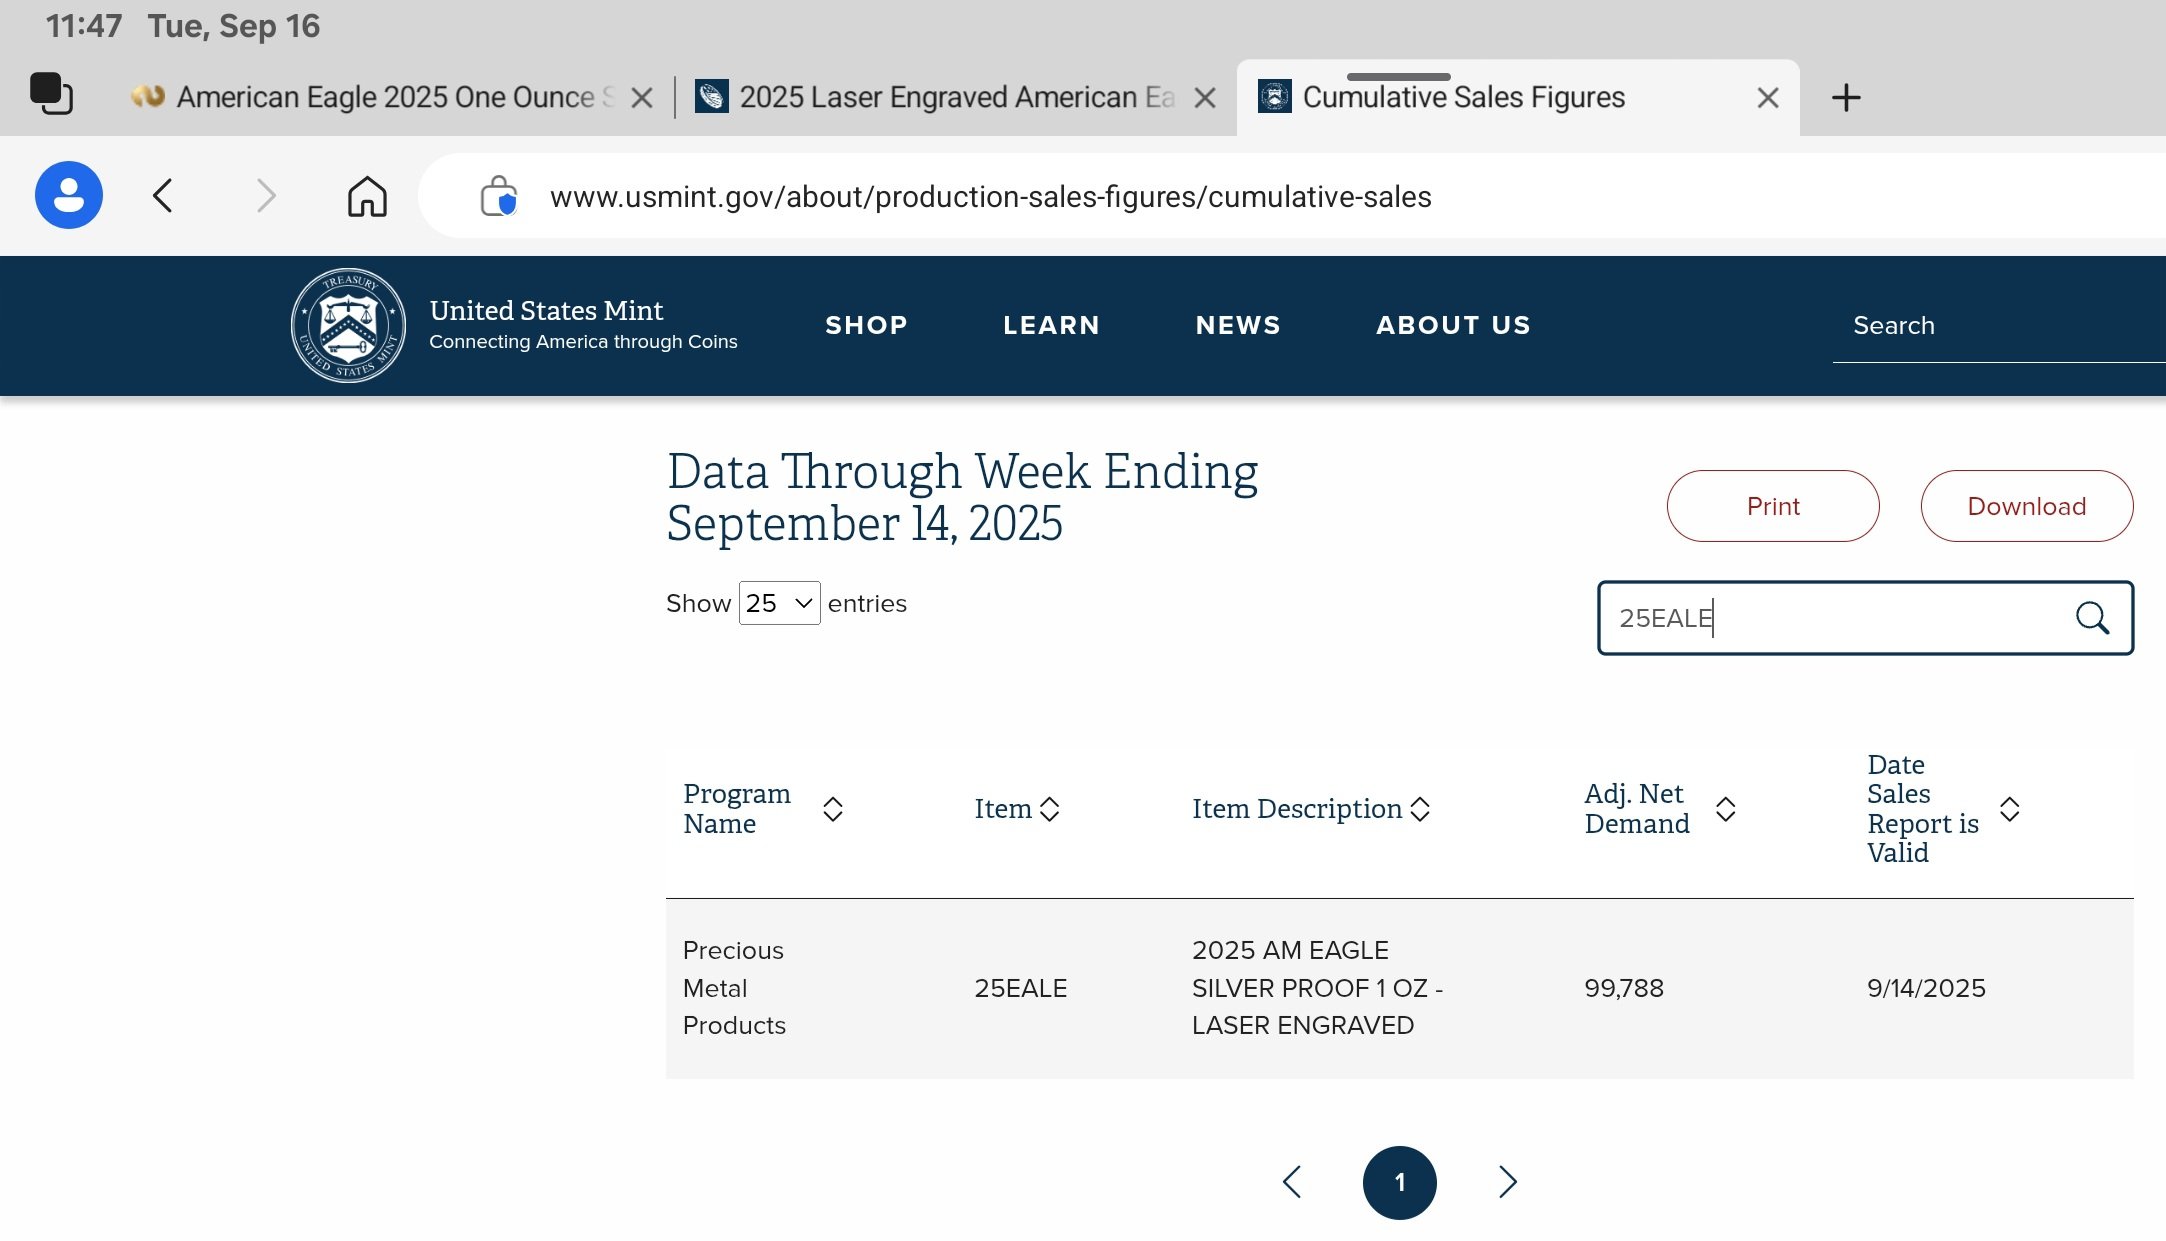Click the 2025 AM EAGLE SILVER PROOF description
This screenshot has width=2166, height=1241.
(1317, 988)
